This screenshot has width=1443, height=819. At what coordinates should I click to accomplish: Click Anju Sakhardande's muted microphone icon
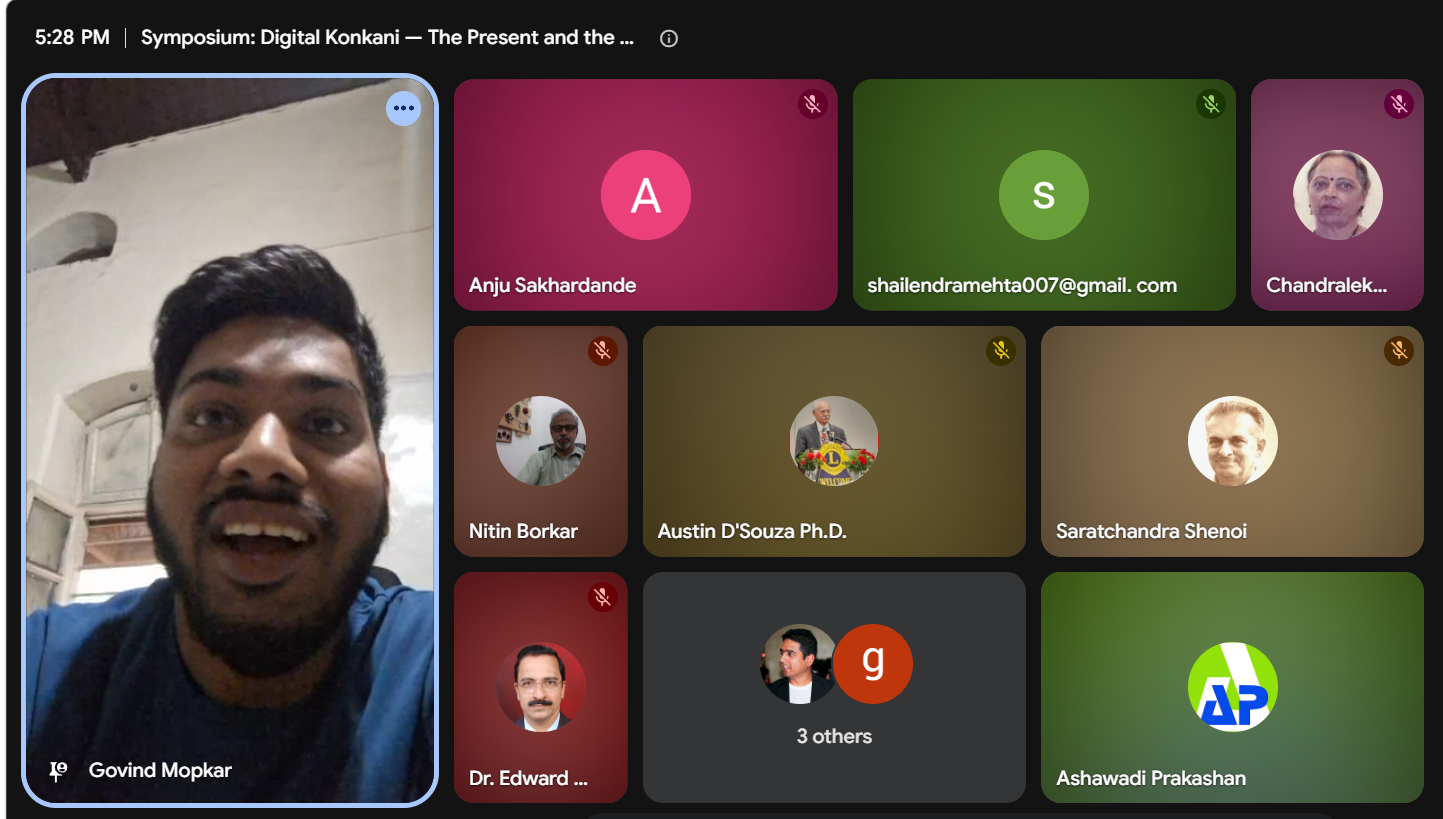(812, 104)
